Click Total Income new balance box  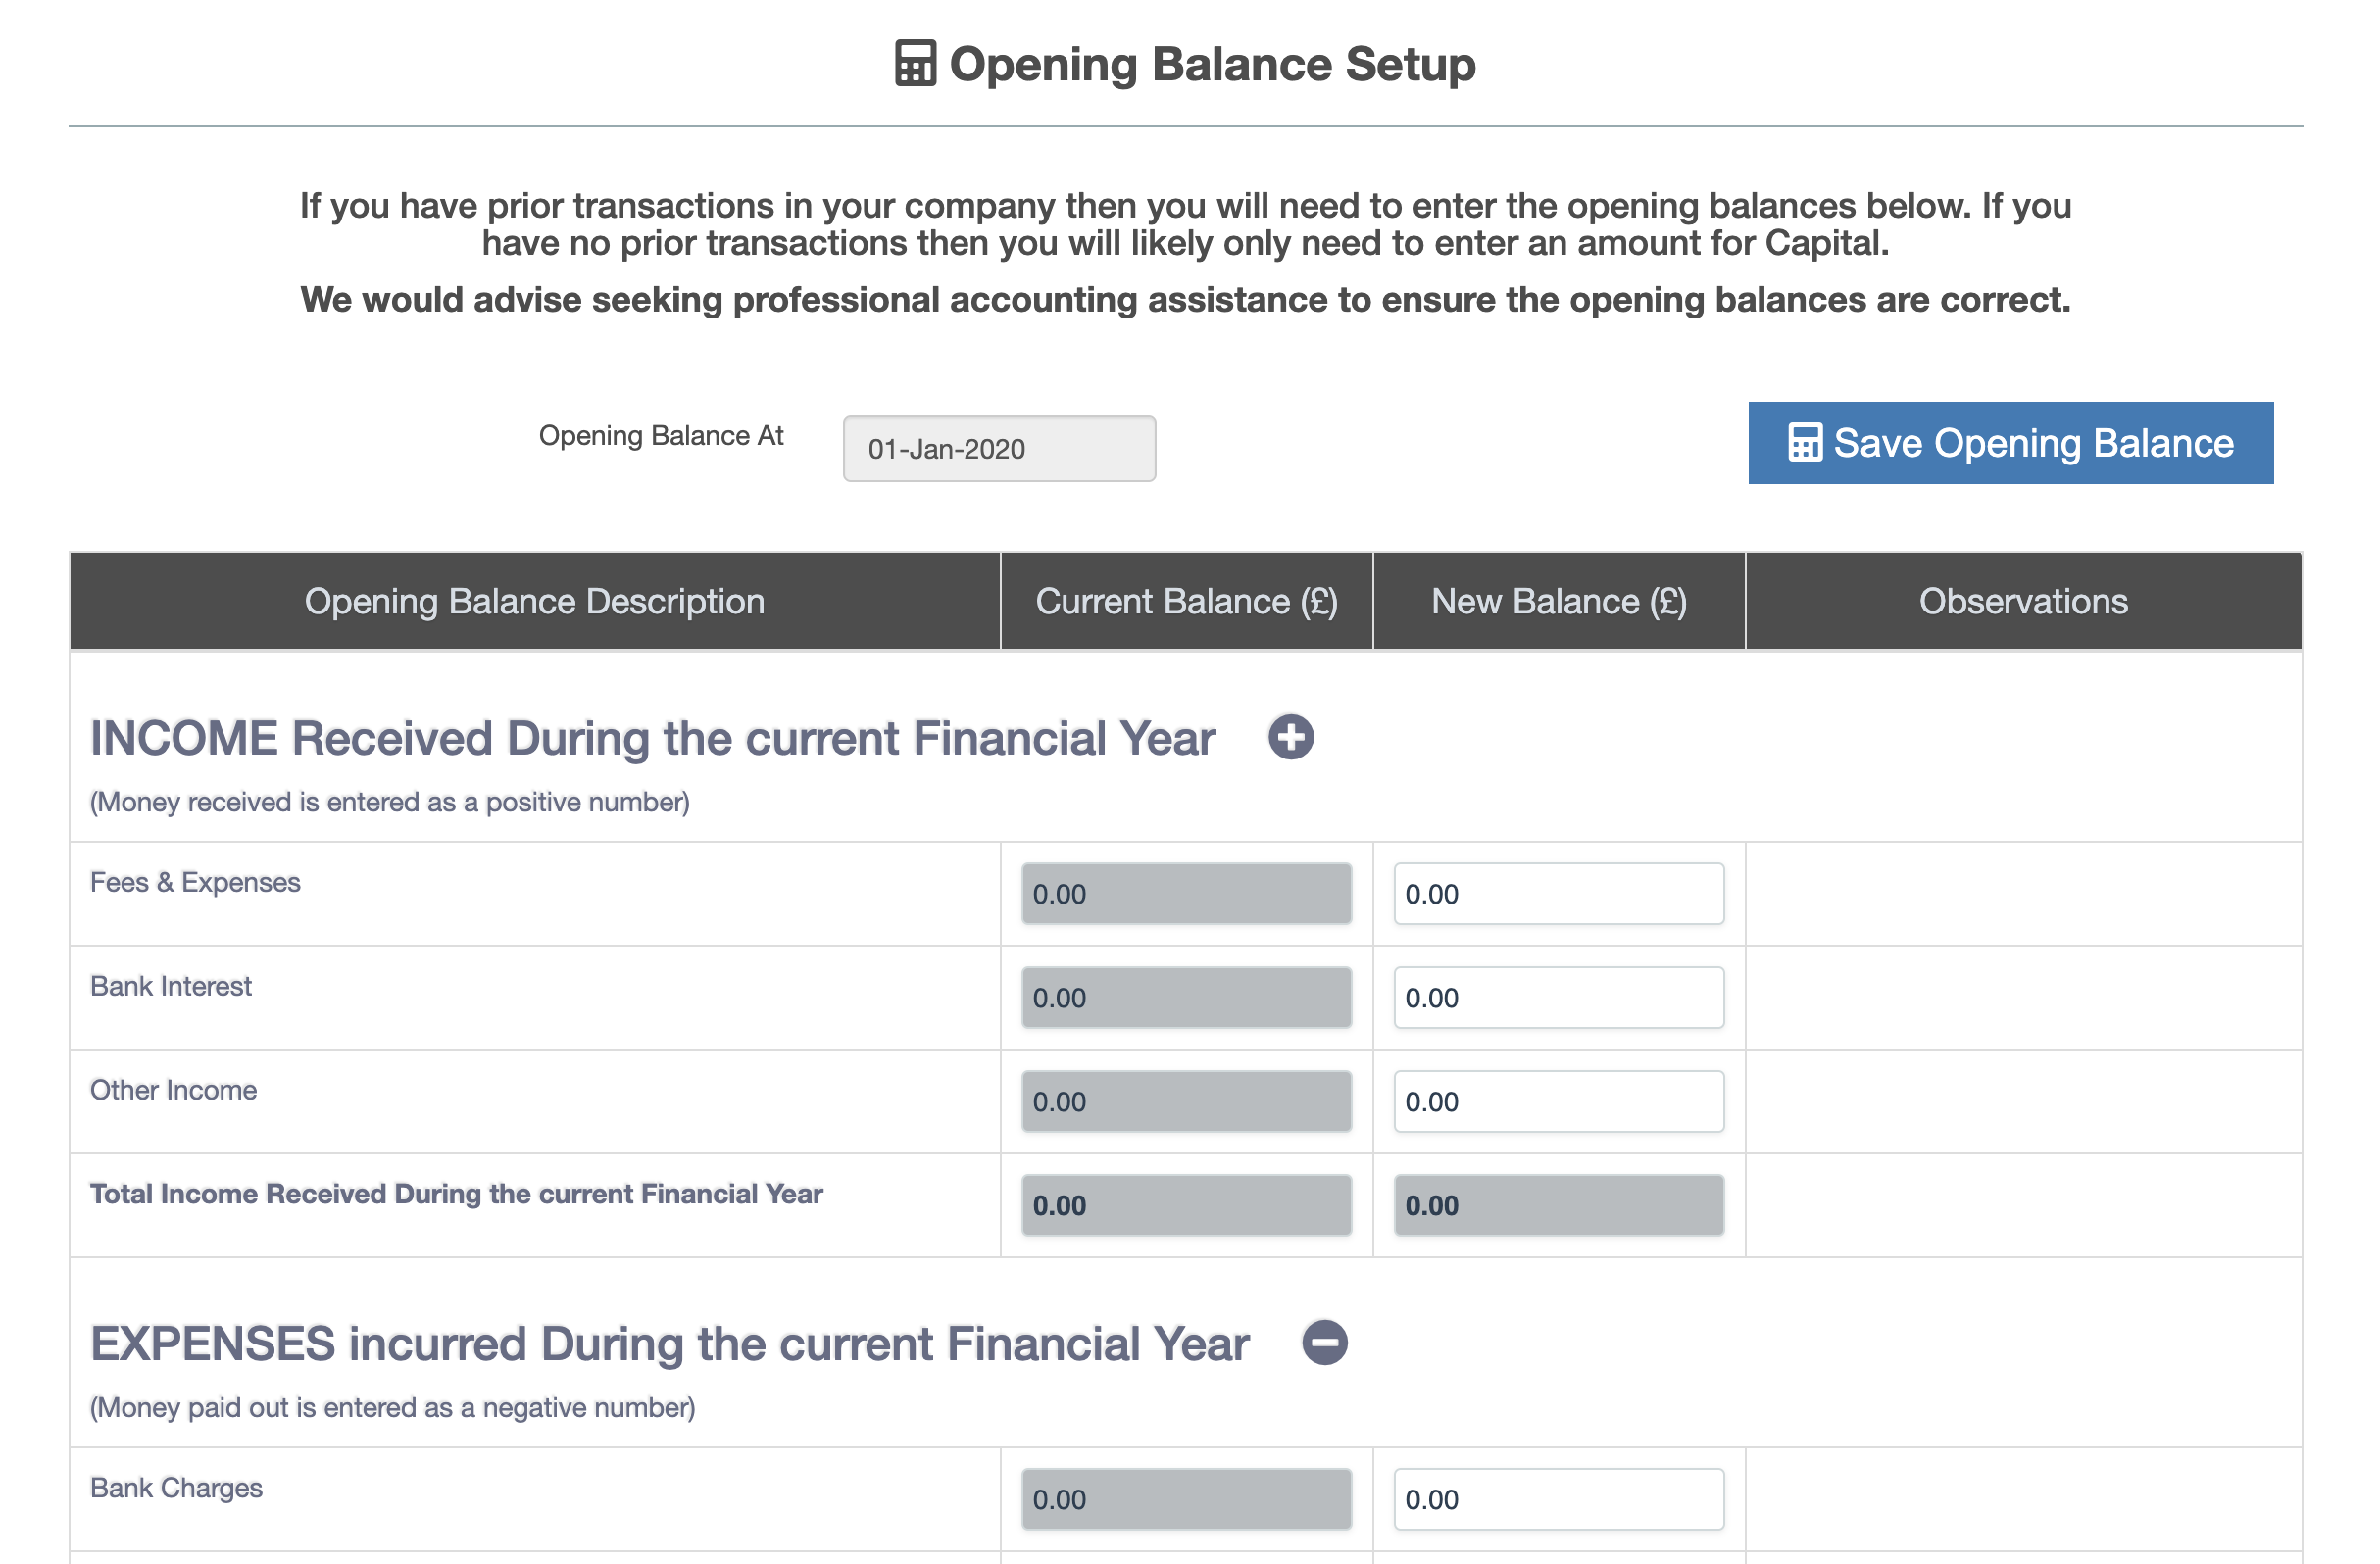[x=1559, y=1206]
